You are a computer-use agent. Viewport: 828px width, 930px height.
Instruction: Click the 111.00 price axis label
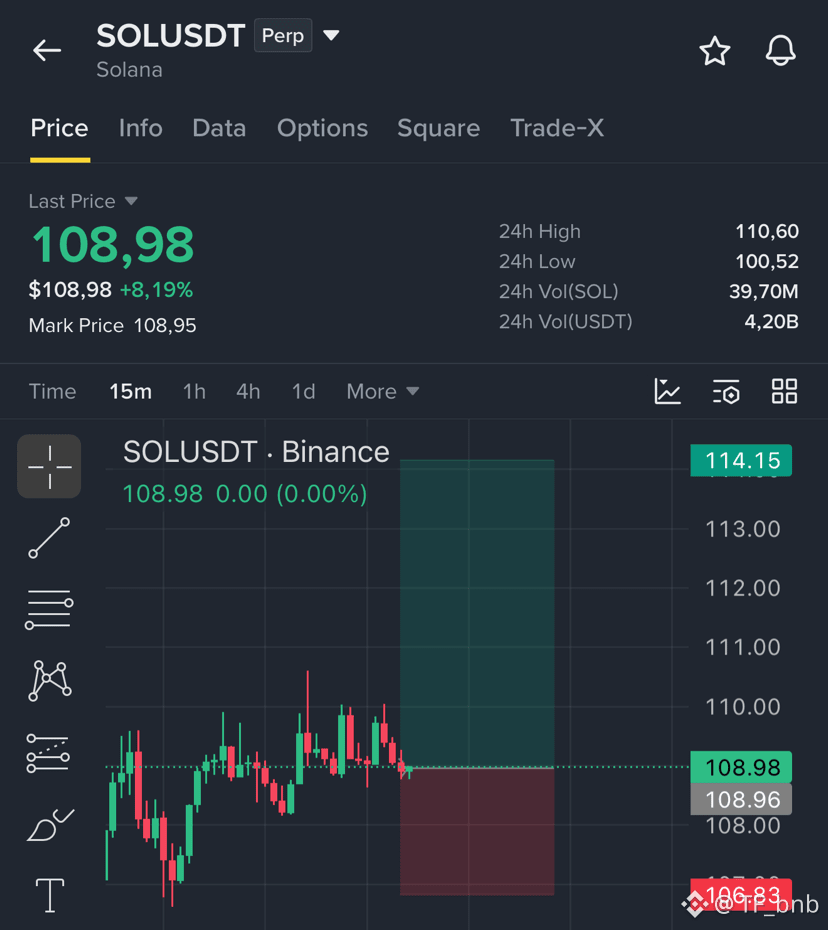(x=743, y=647)
